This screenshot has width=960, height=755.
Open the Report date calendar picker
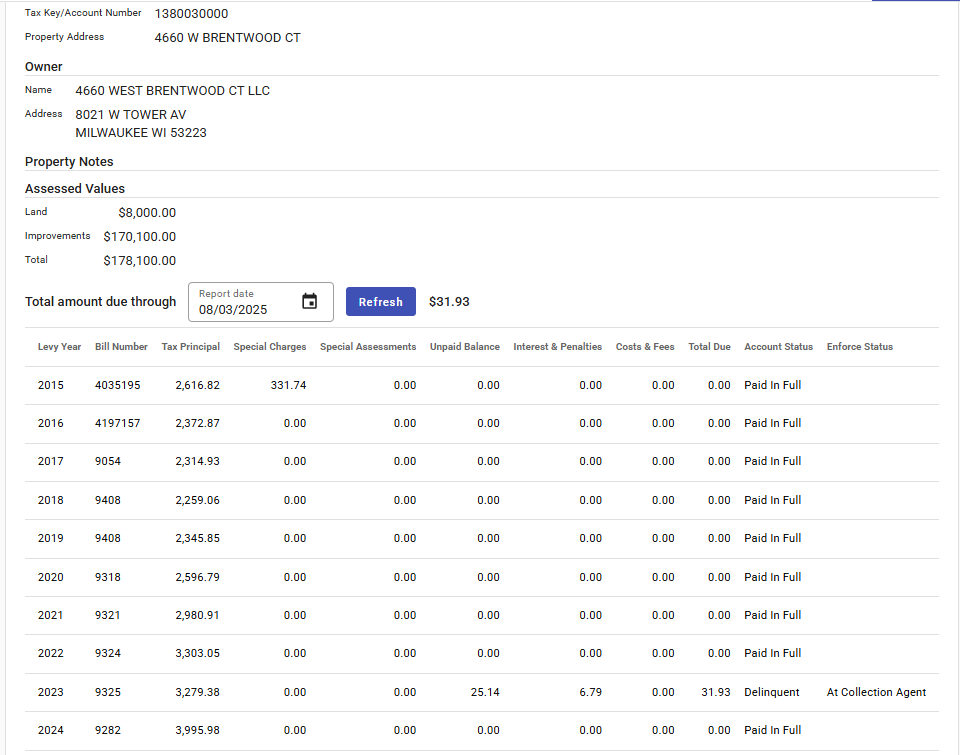click(x=310, y=302)
